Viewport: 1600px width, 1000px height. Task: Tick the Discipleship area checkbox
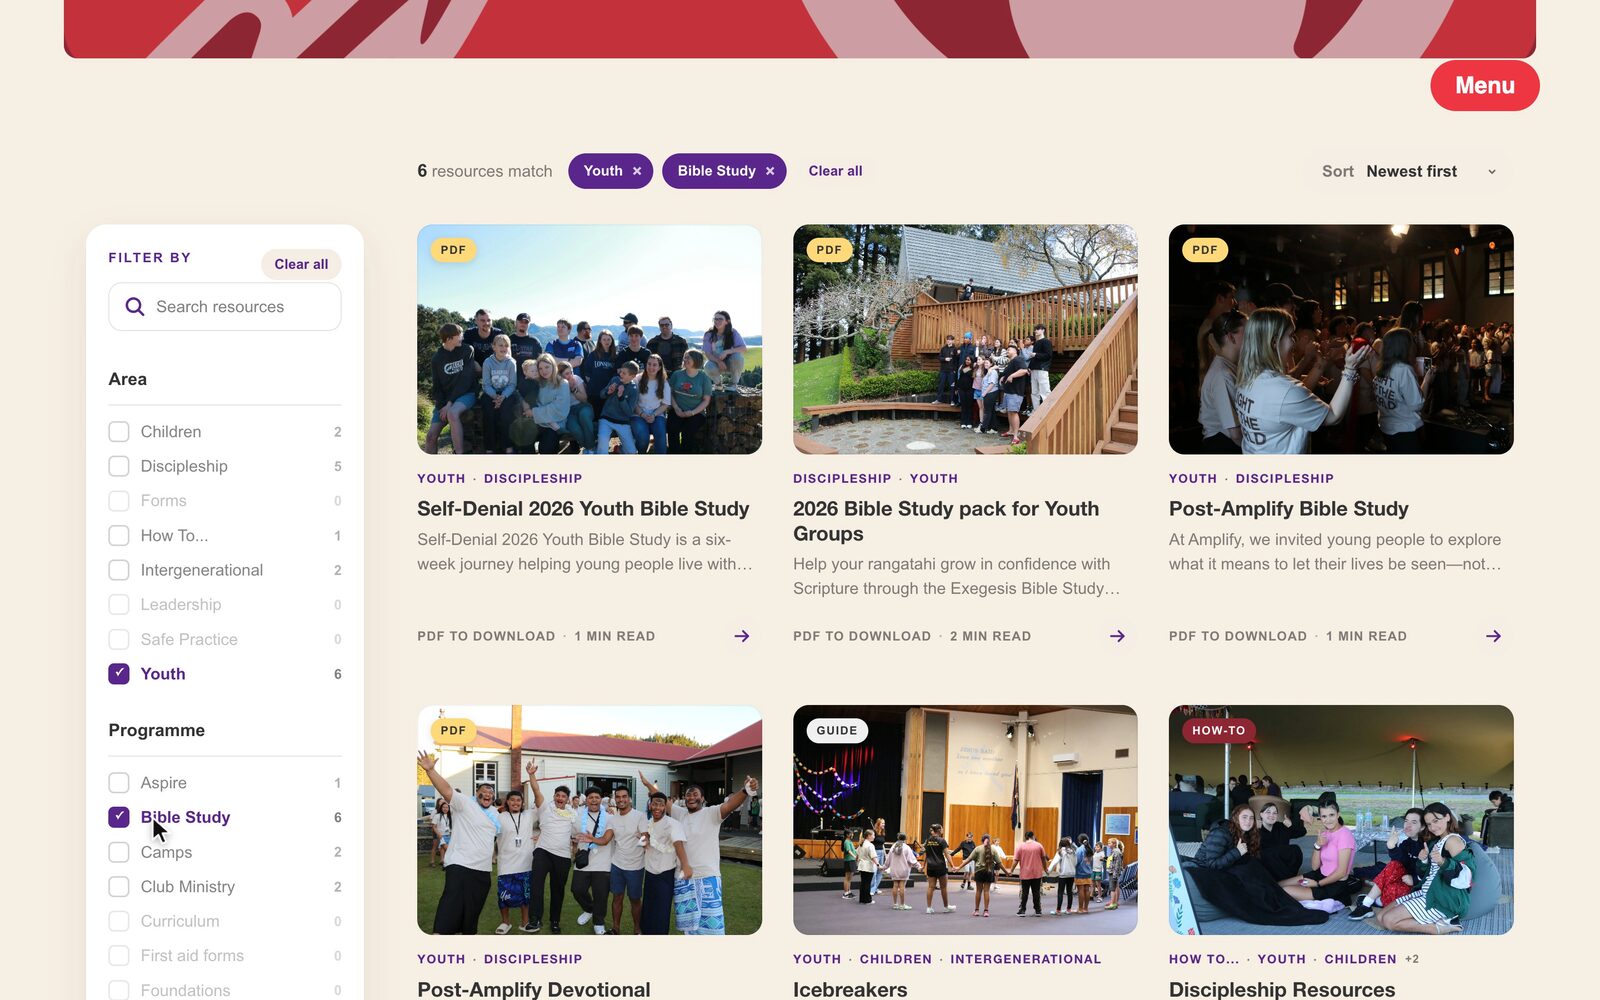(119, 466)
